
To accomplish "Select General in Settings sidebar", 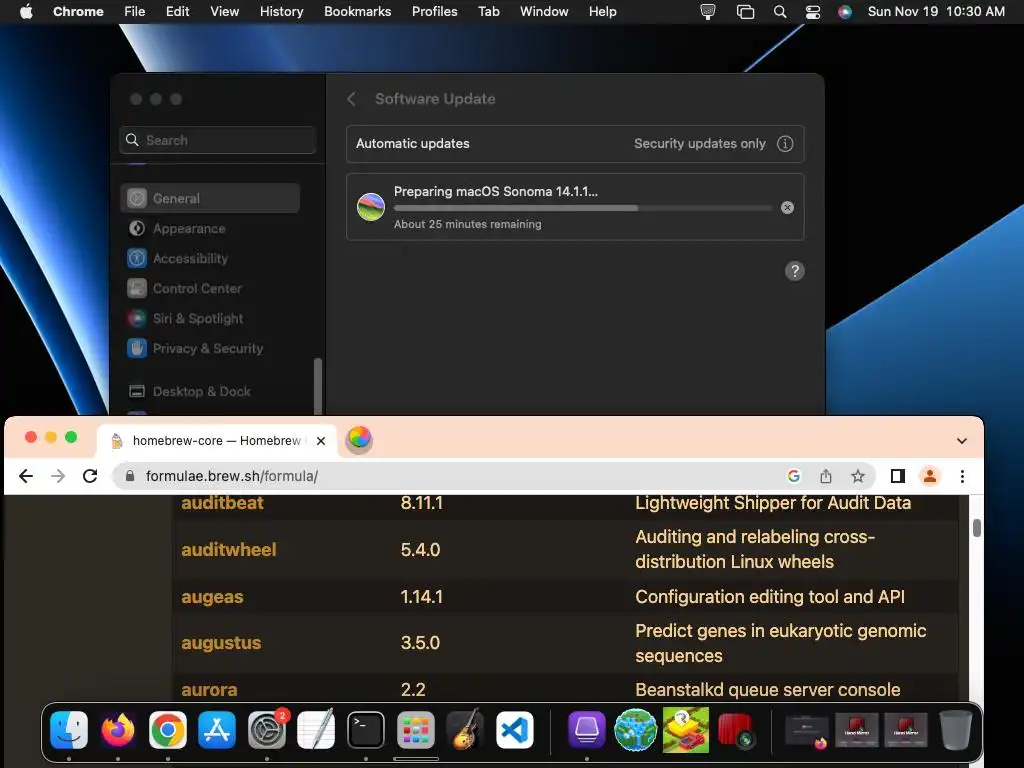I will click(210, 198).
